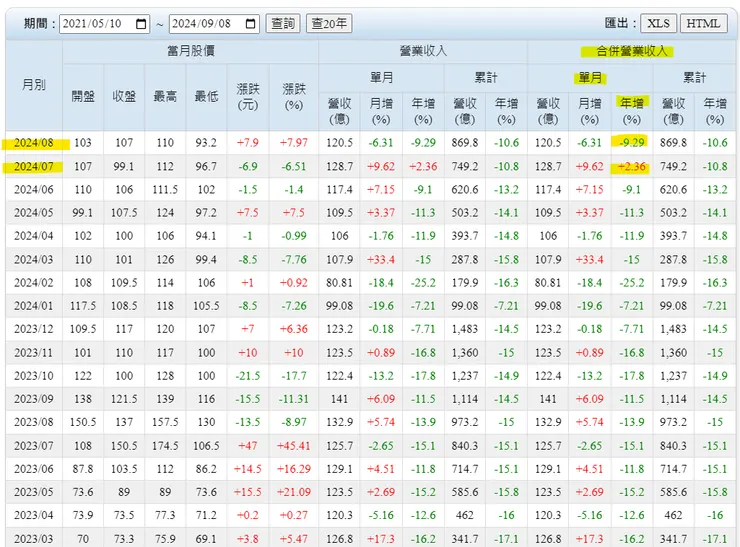Click highlighted +2.36 consolidated yearly growth value

pyautogui.click(x=631, y=167)
